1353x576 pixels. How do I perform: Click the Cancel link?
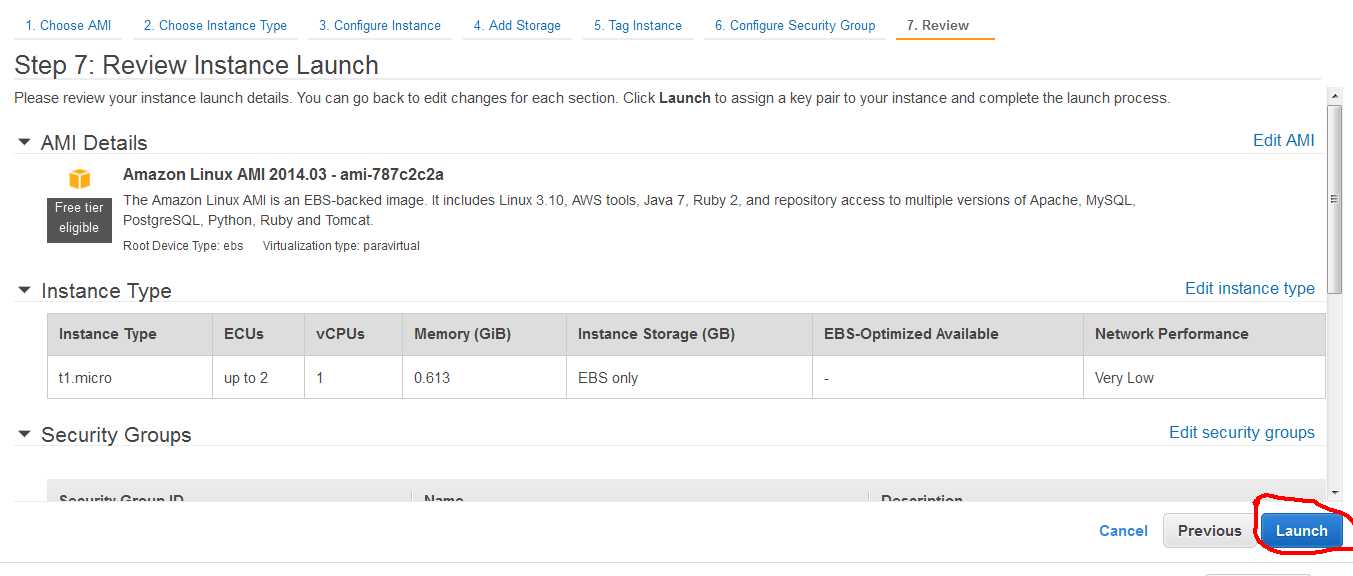point(1123,531)
